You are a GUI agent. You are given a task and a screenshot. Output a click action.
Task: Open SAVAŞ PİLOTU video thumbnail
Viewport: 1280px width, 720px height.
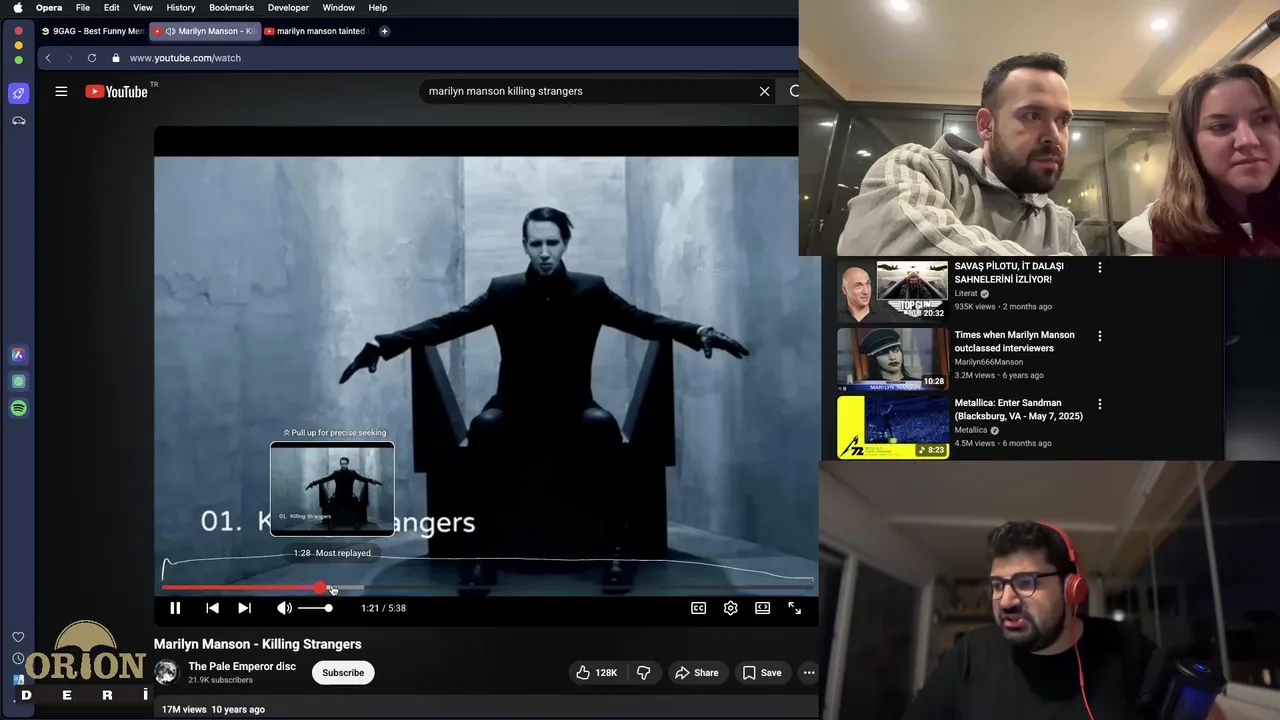click(893, 291)
